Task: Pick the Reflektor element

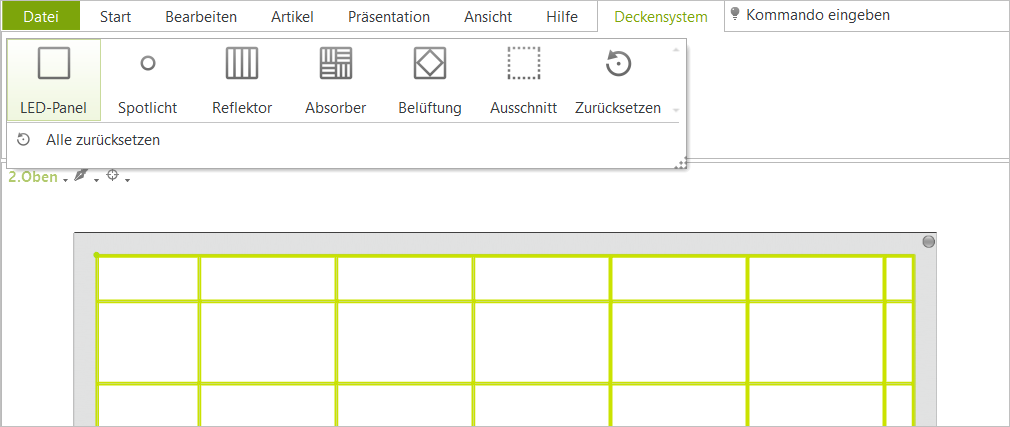Action: pos(242,80)
